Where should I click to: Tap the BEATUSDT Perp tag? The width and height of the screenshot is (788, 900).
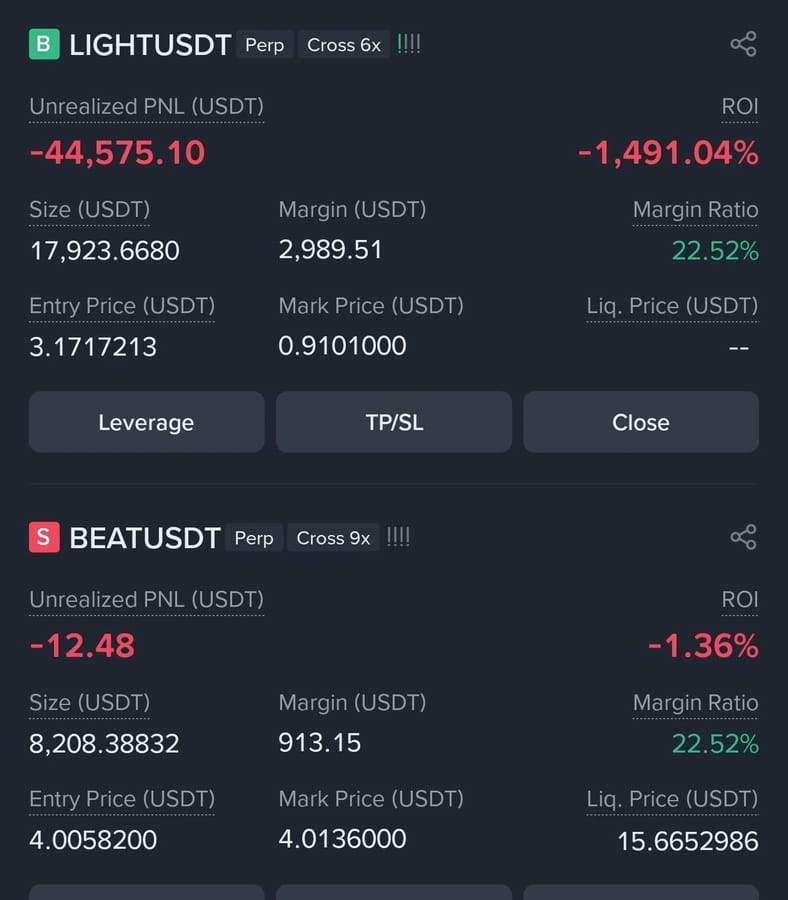point(254,538)
